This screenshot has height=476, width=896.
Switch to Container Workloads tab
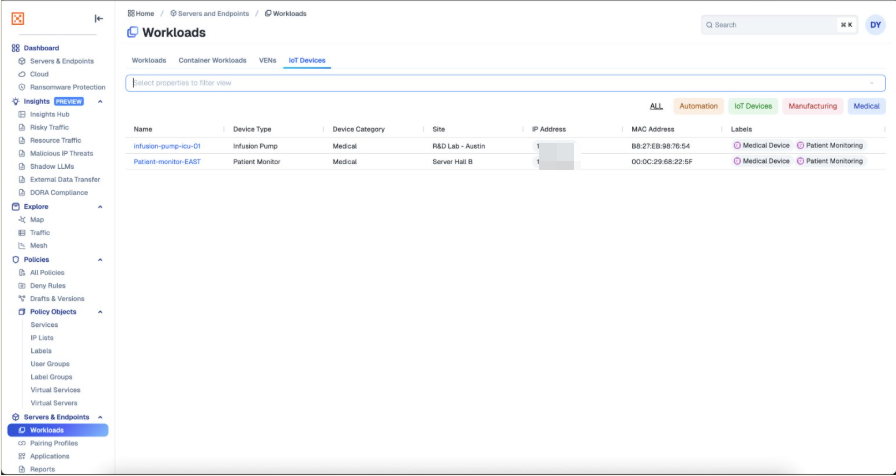213,60
